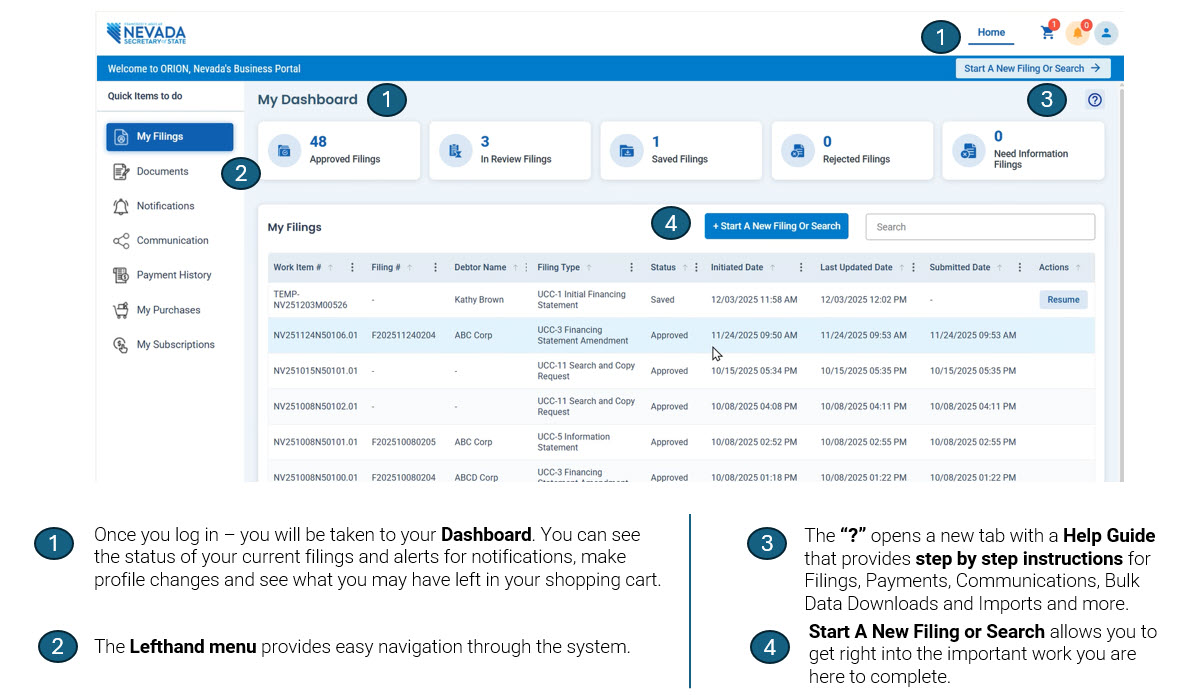The width and height of the screenshot is (1179, 695).
Task: Click the Actions column header
Action: point(1053,268)
